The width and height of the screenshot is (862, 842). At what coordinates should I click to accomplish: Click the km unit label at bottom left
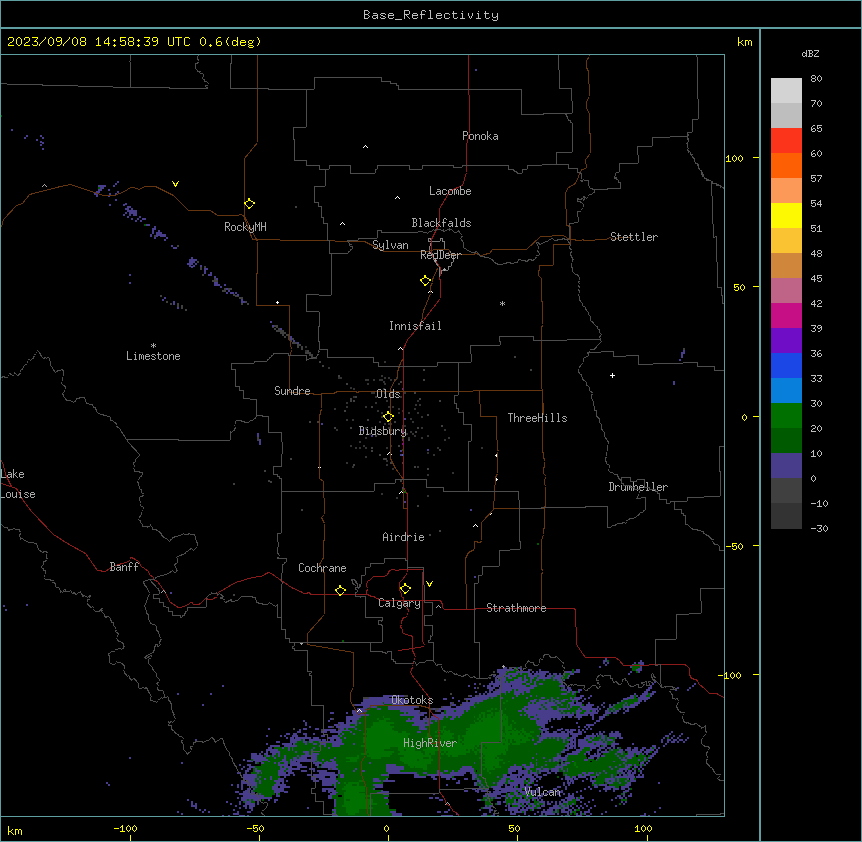pos(15,831)
